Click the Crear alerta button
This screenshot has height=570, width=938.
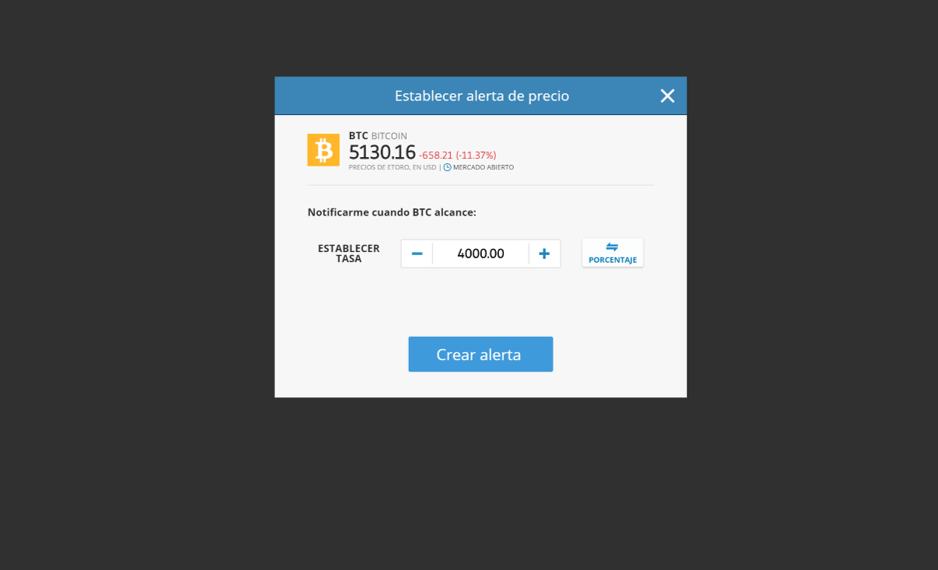pyautogui.click(x=480, y=354)
